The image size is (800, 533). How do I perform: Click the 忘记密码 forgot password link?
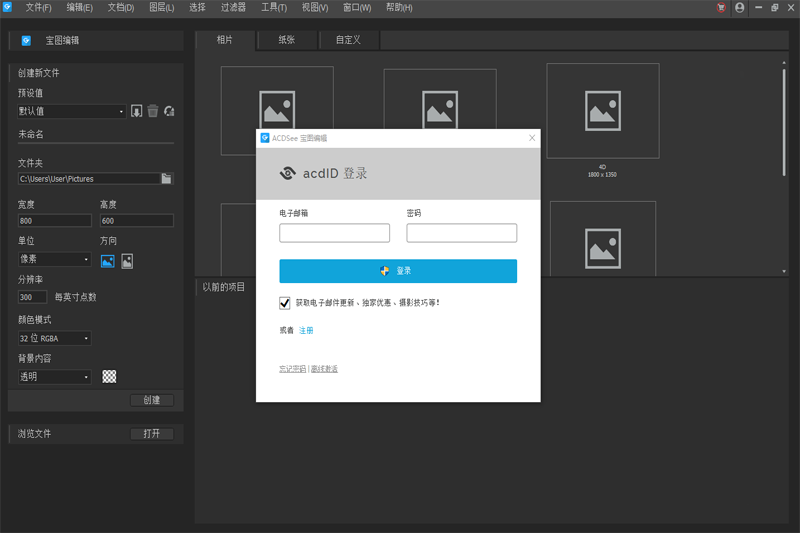pos(292,369)
